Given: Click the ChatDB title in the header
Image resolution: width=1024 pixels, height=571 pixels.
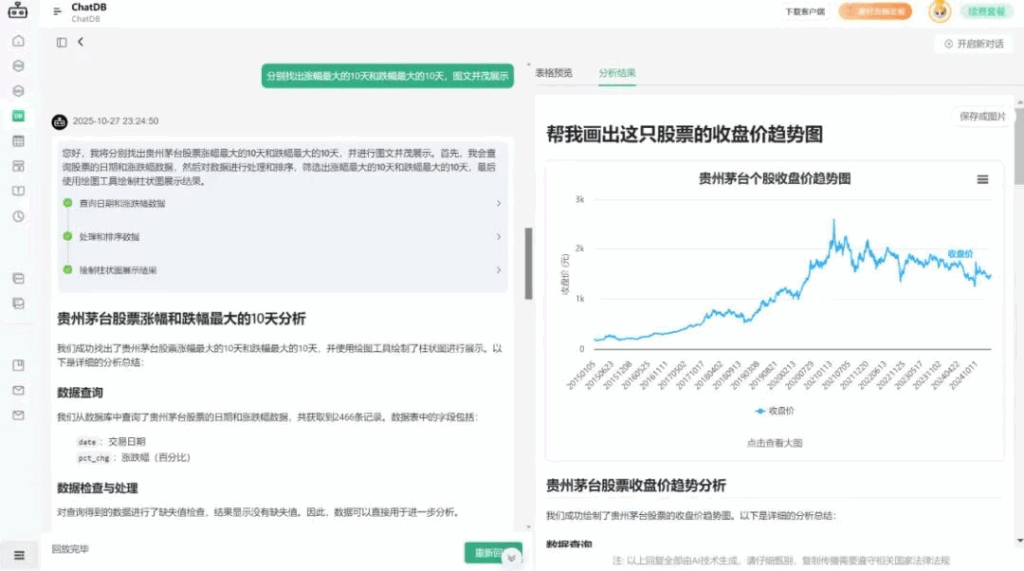Looking at the screenshot, I should click(x=89, y=7).
